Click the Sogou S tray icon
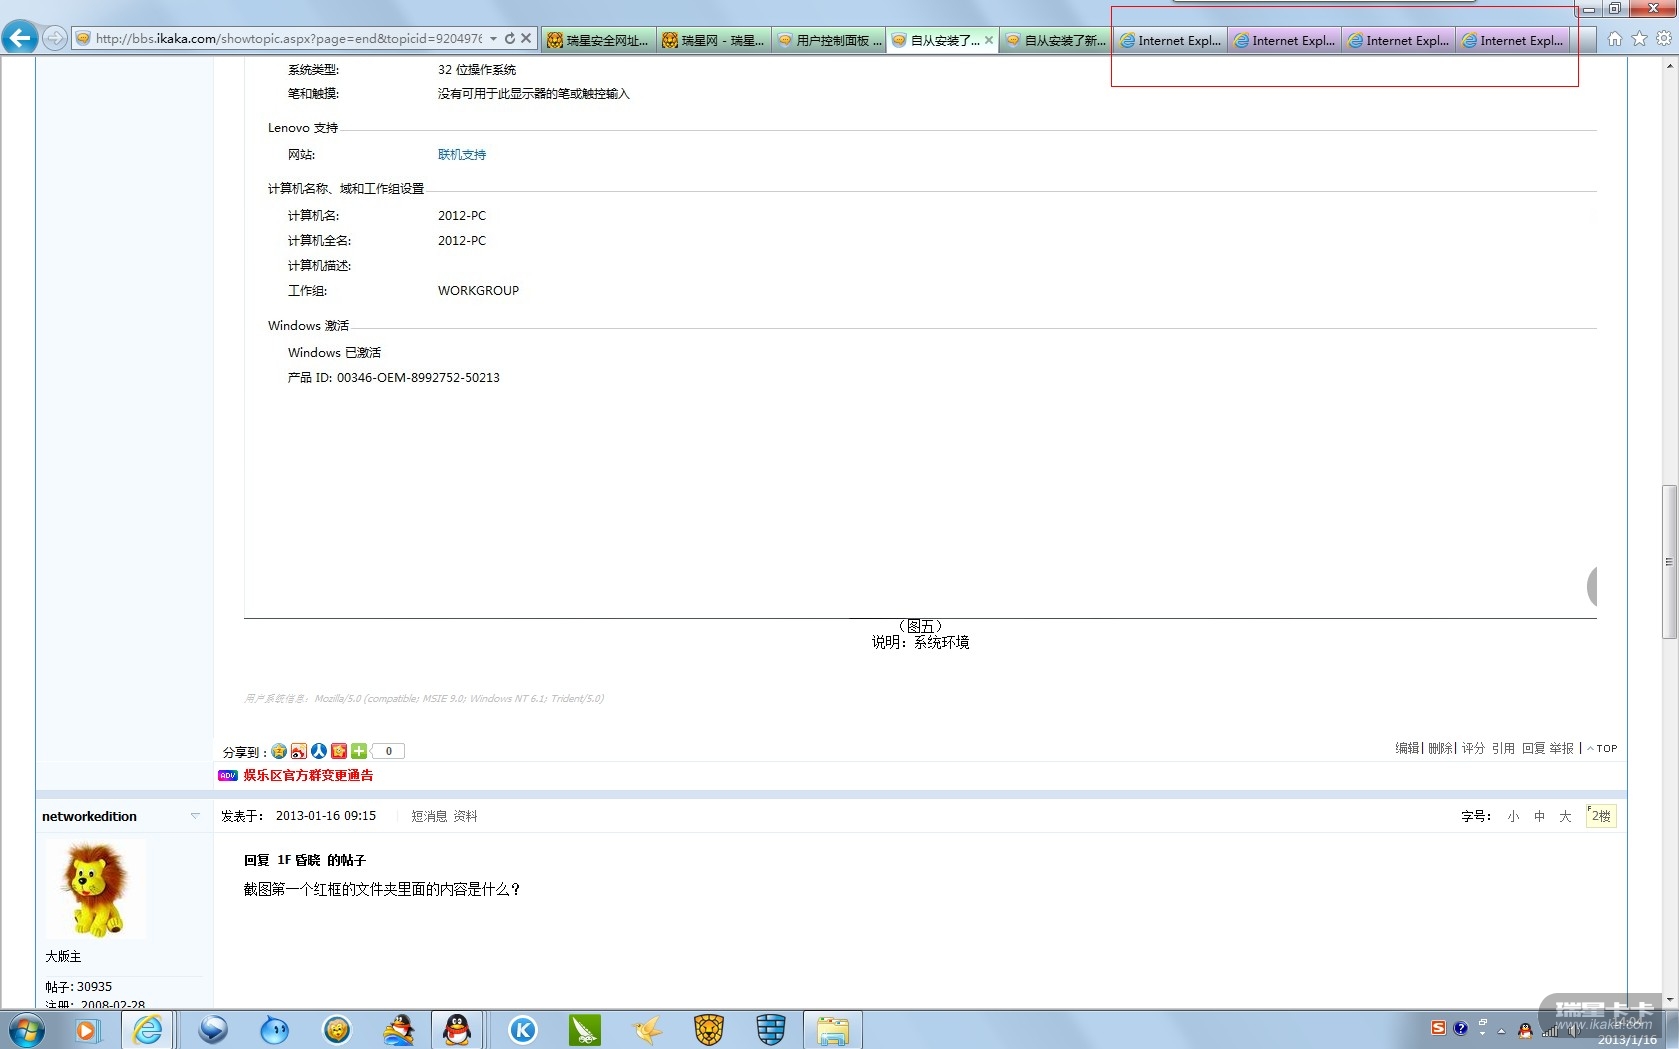The image size is (1679, 1049). 1438,1028
